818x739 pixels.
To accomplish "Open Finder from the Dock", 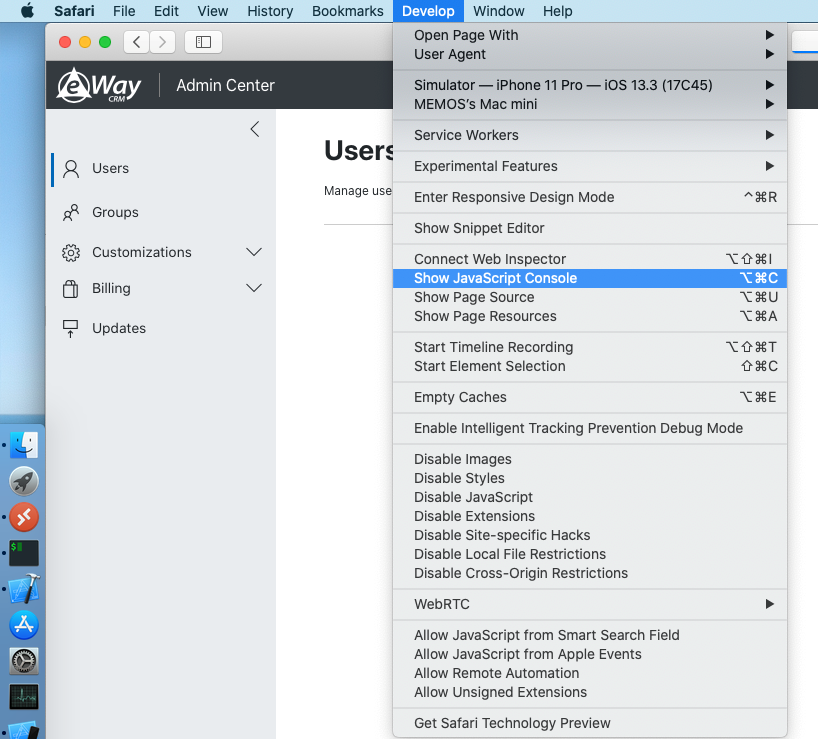I will pos(24,445).
